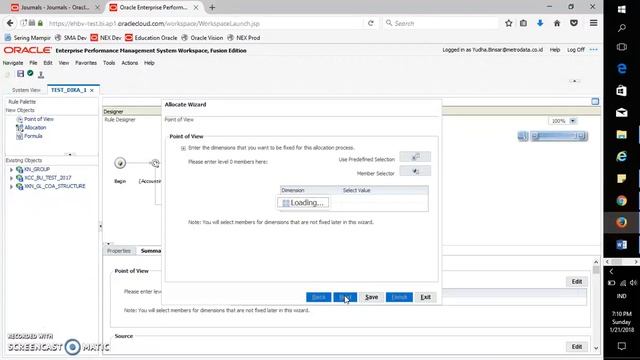
Task: Click the maximize panel icon at top right
Action: point(595,101)
